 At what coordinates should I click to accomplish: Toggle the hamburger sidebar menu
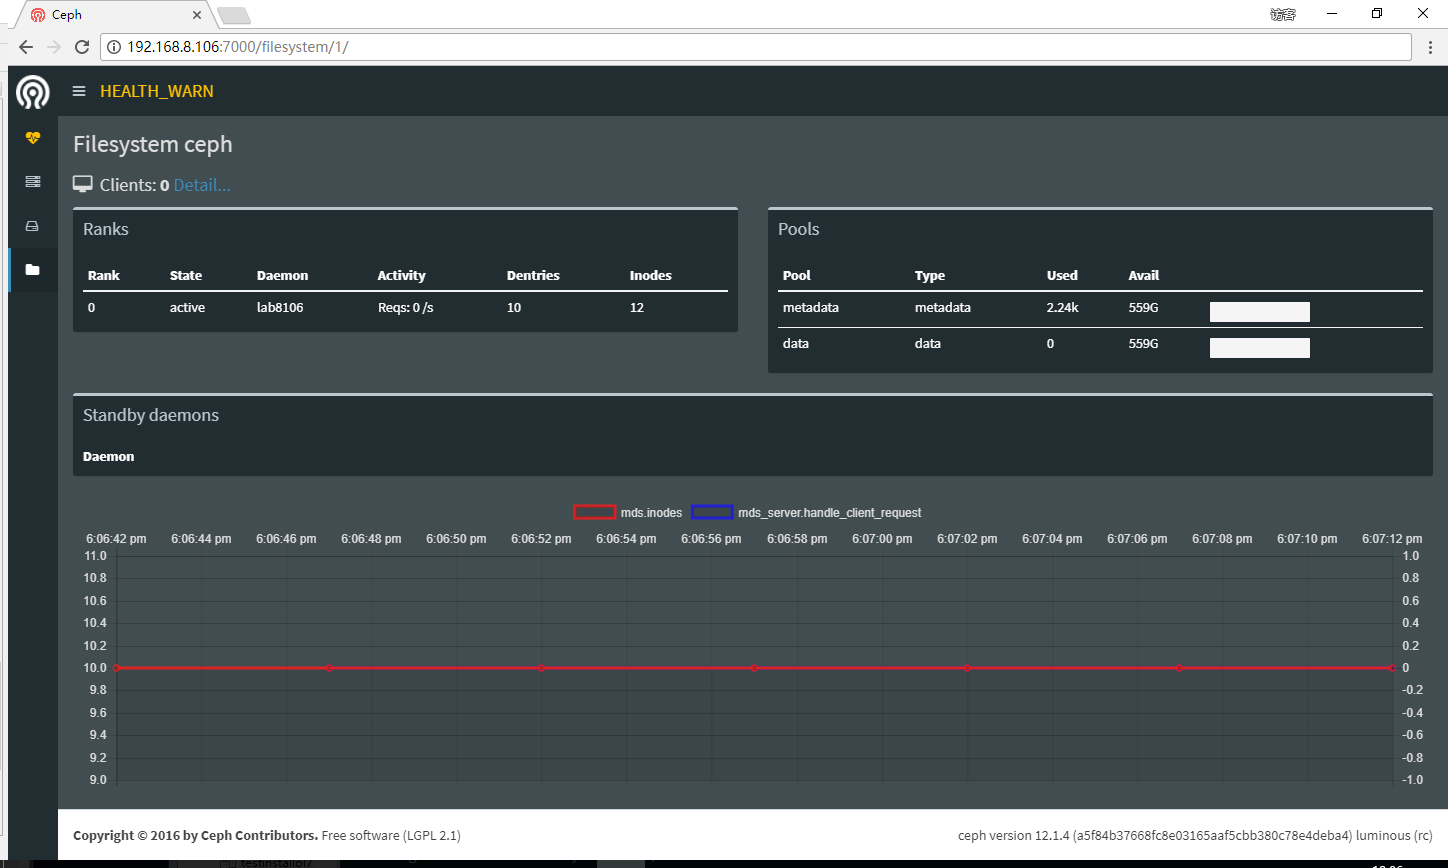click(x=79, y=91)
